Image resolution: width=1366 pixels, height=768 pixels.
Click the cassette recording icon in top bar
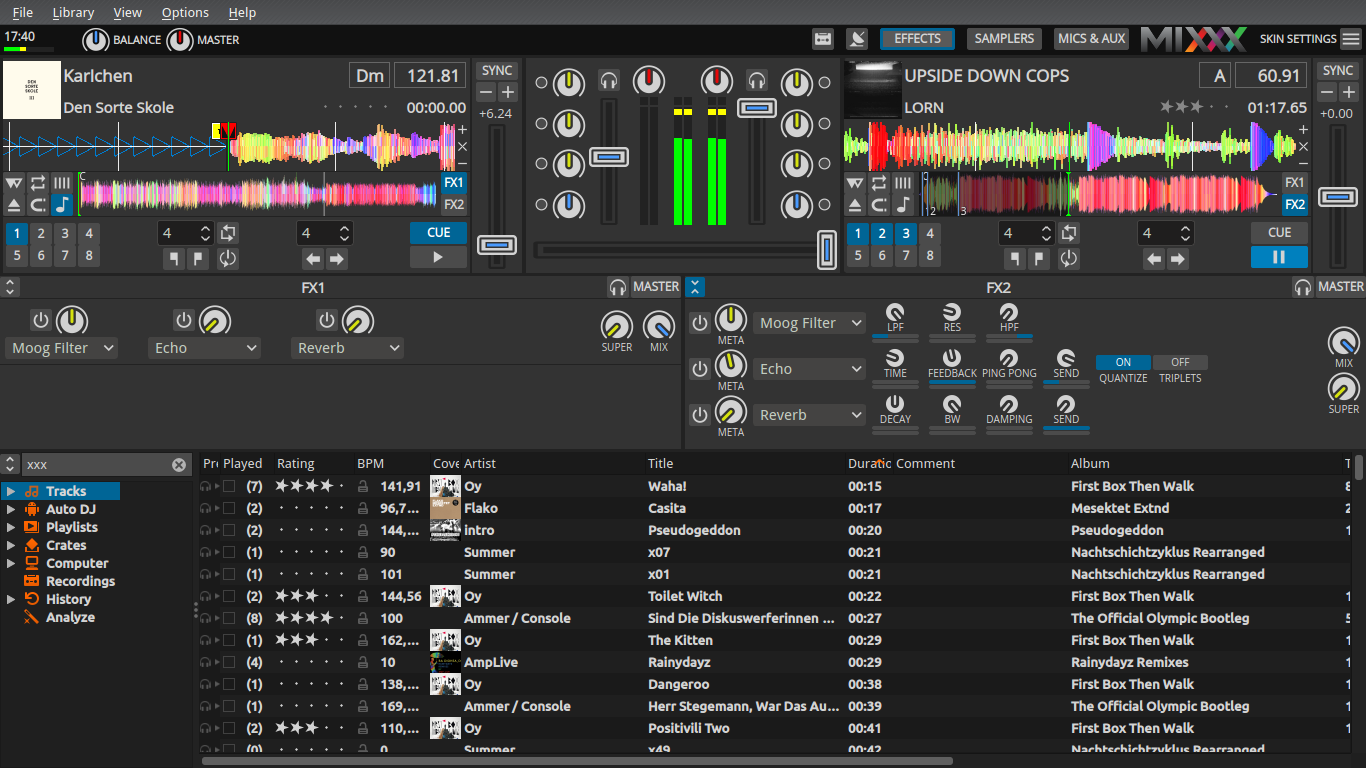(824, 39)
